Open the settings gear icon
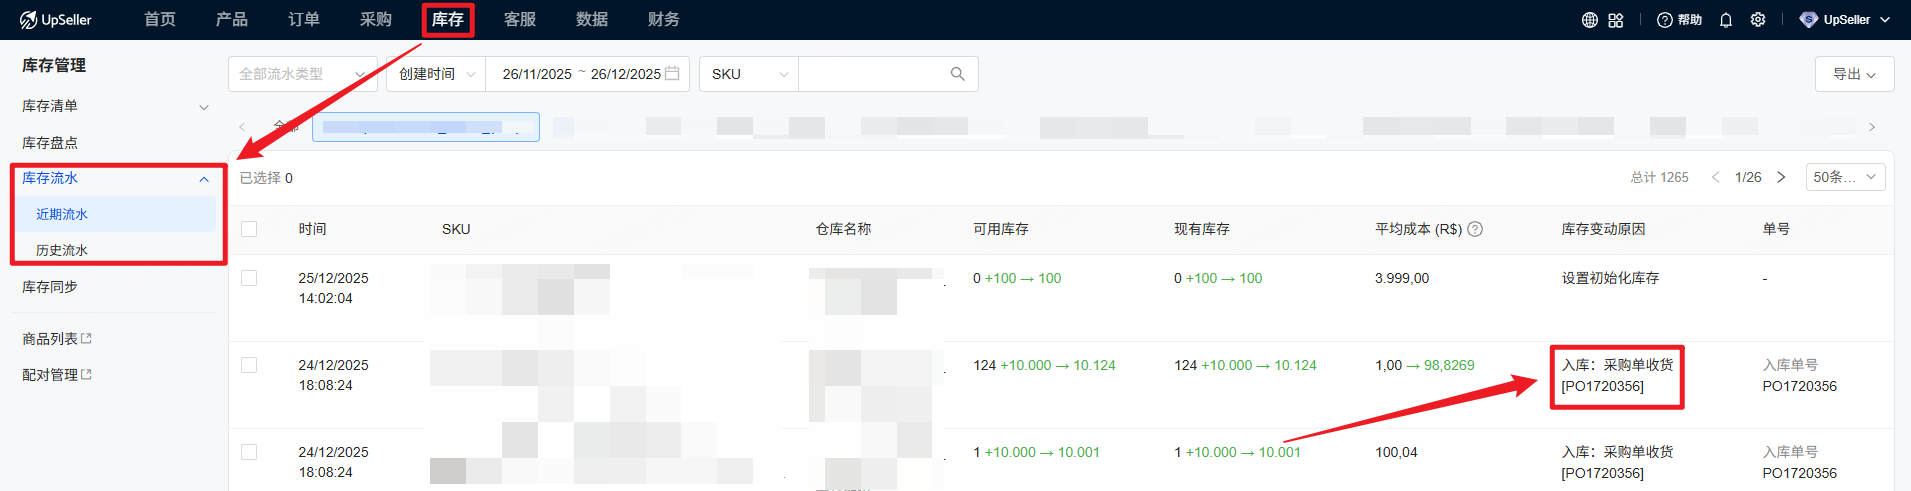The height and width of the screenshot is (491, 1911). click(x=1758, y=20)
